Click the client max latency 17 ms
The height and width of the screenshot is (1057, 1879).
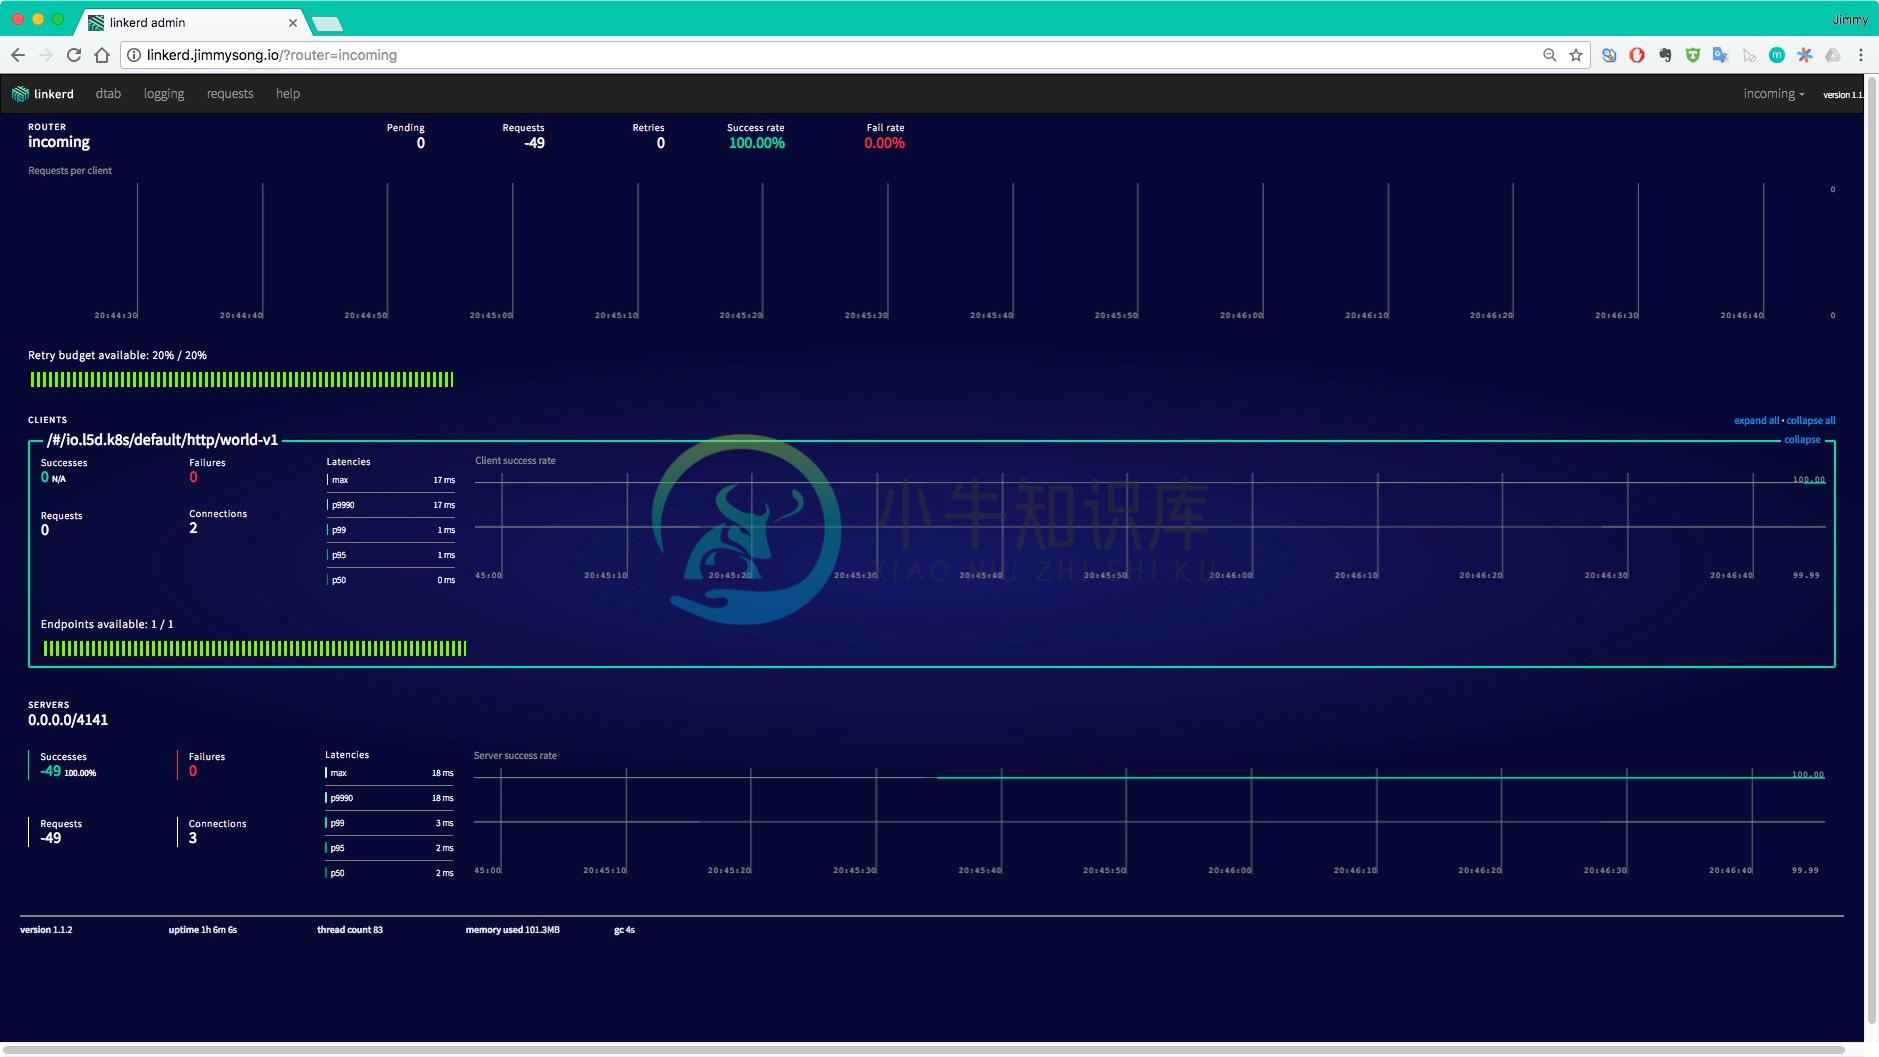coord(444,480)
